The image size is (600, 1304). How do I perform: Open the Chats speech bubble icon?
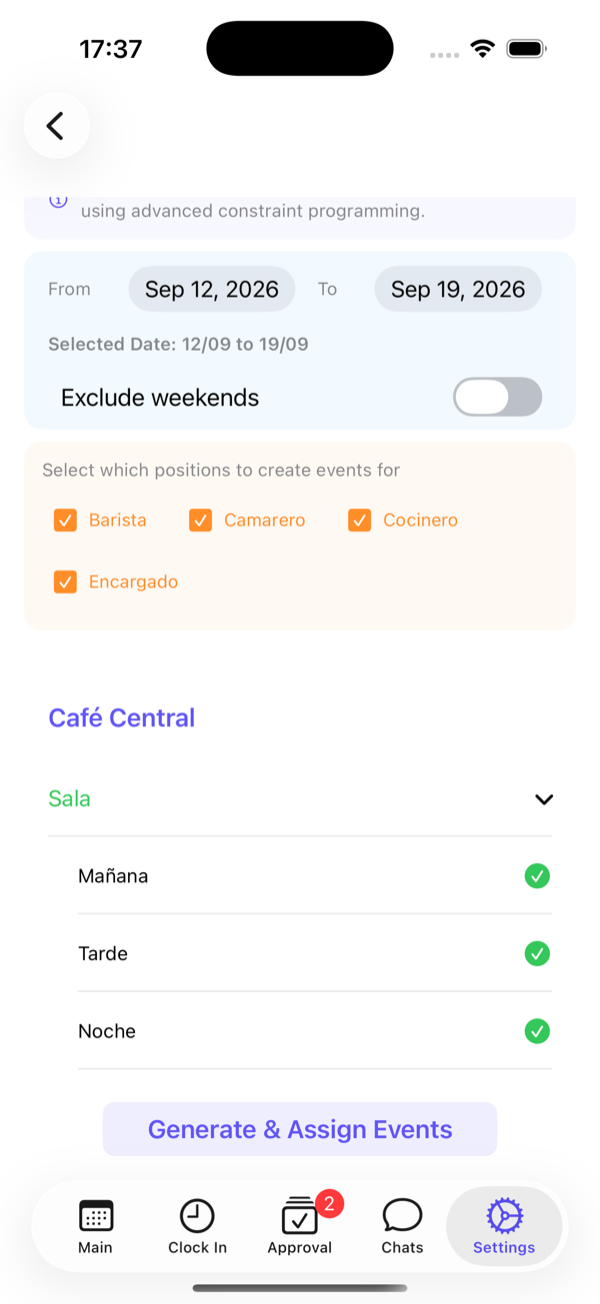[x=402, y=1216]
